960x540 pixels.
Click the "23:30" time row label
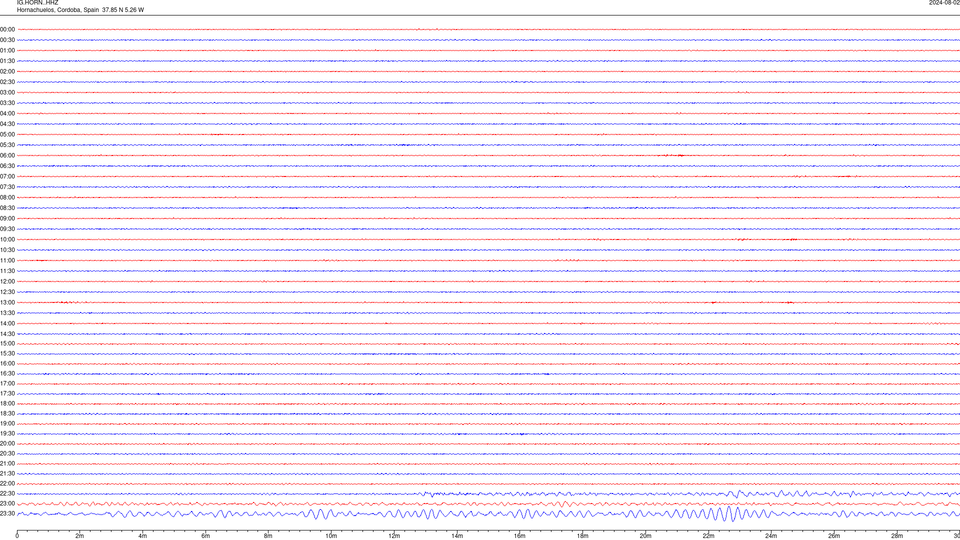[7, 514]
